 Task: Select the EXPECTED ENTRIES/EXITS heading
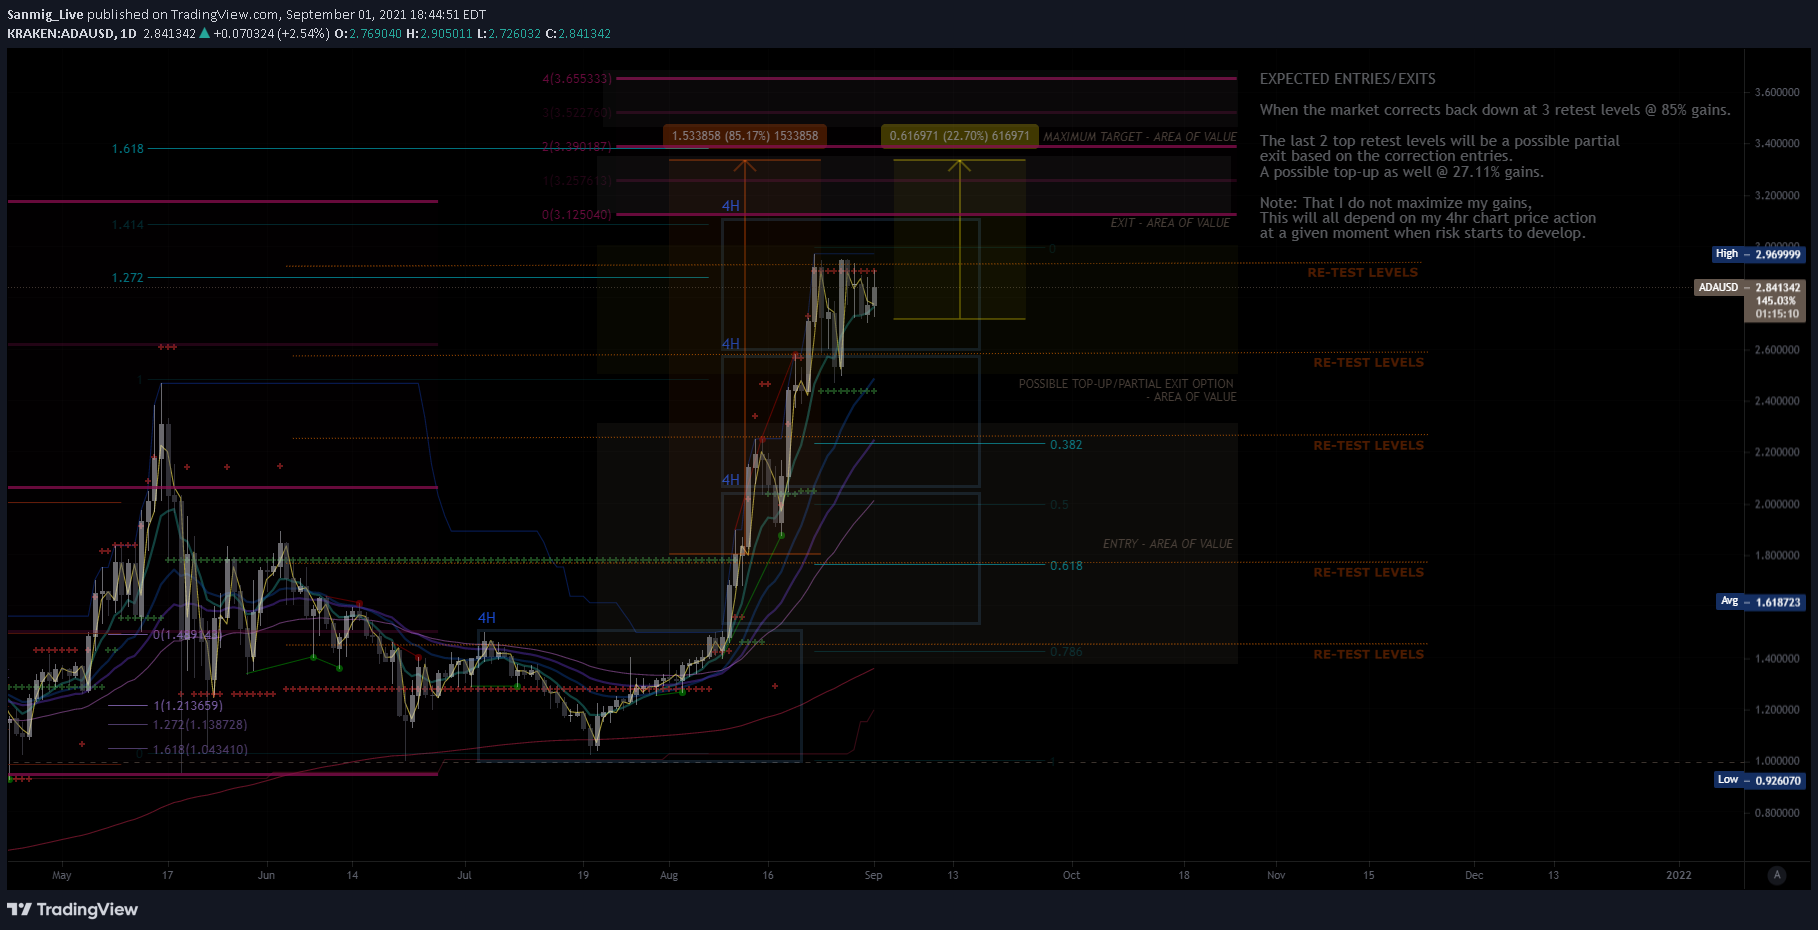tap(1347, 79)
